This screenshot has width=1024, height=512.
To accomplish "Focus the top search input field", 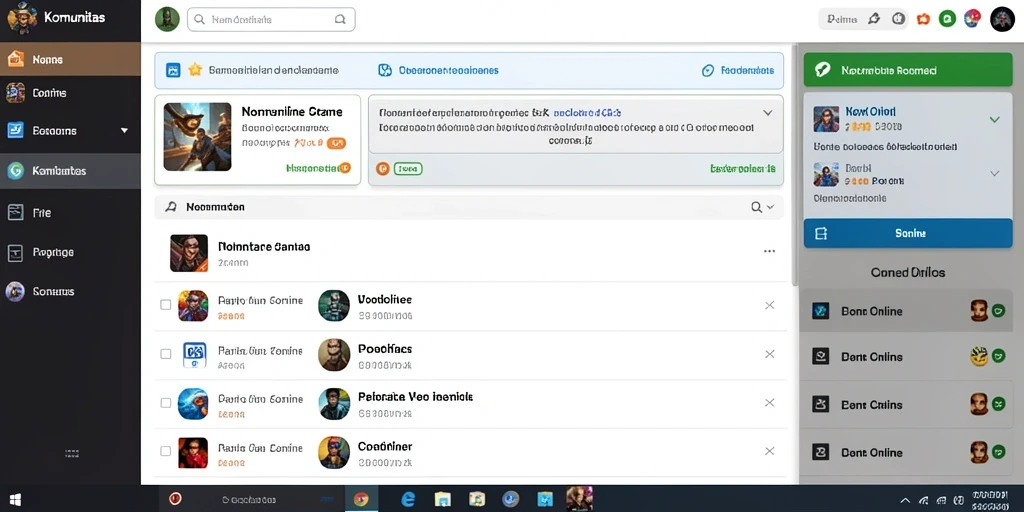I will 271,20.
